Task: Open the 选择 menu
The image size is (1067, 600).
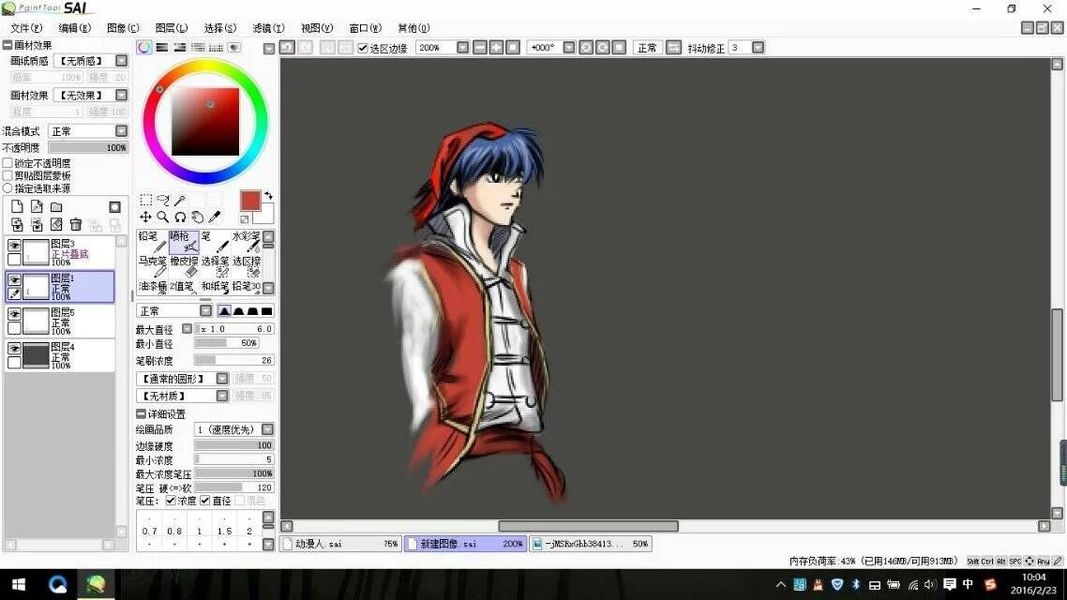Action: click(220, 28)
